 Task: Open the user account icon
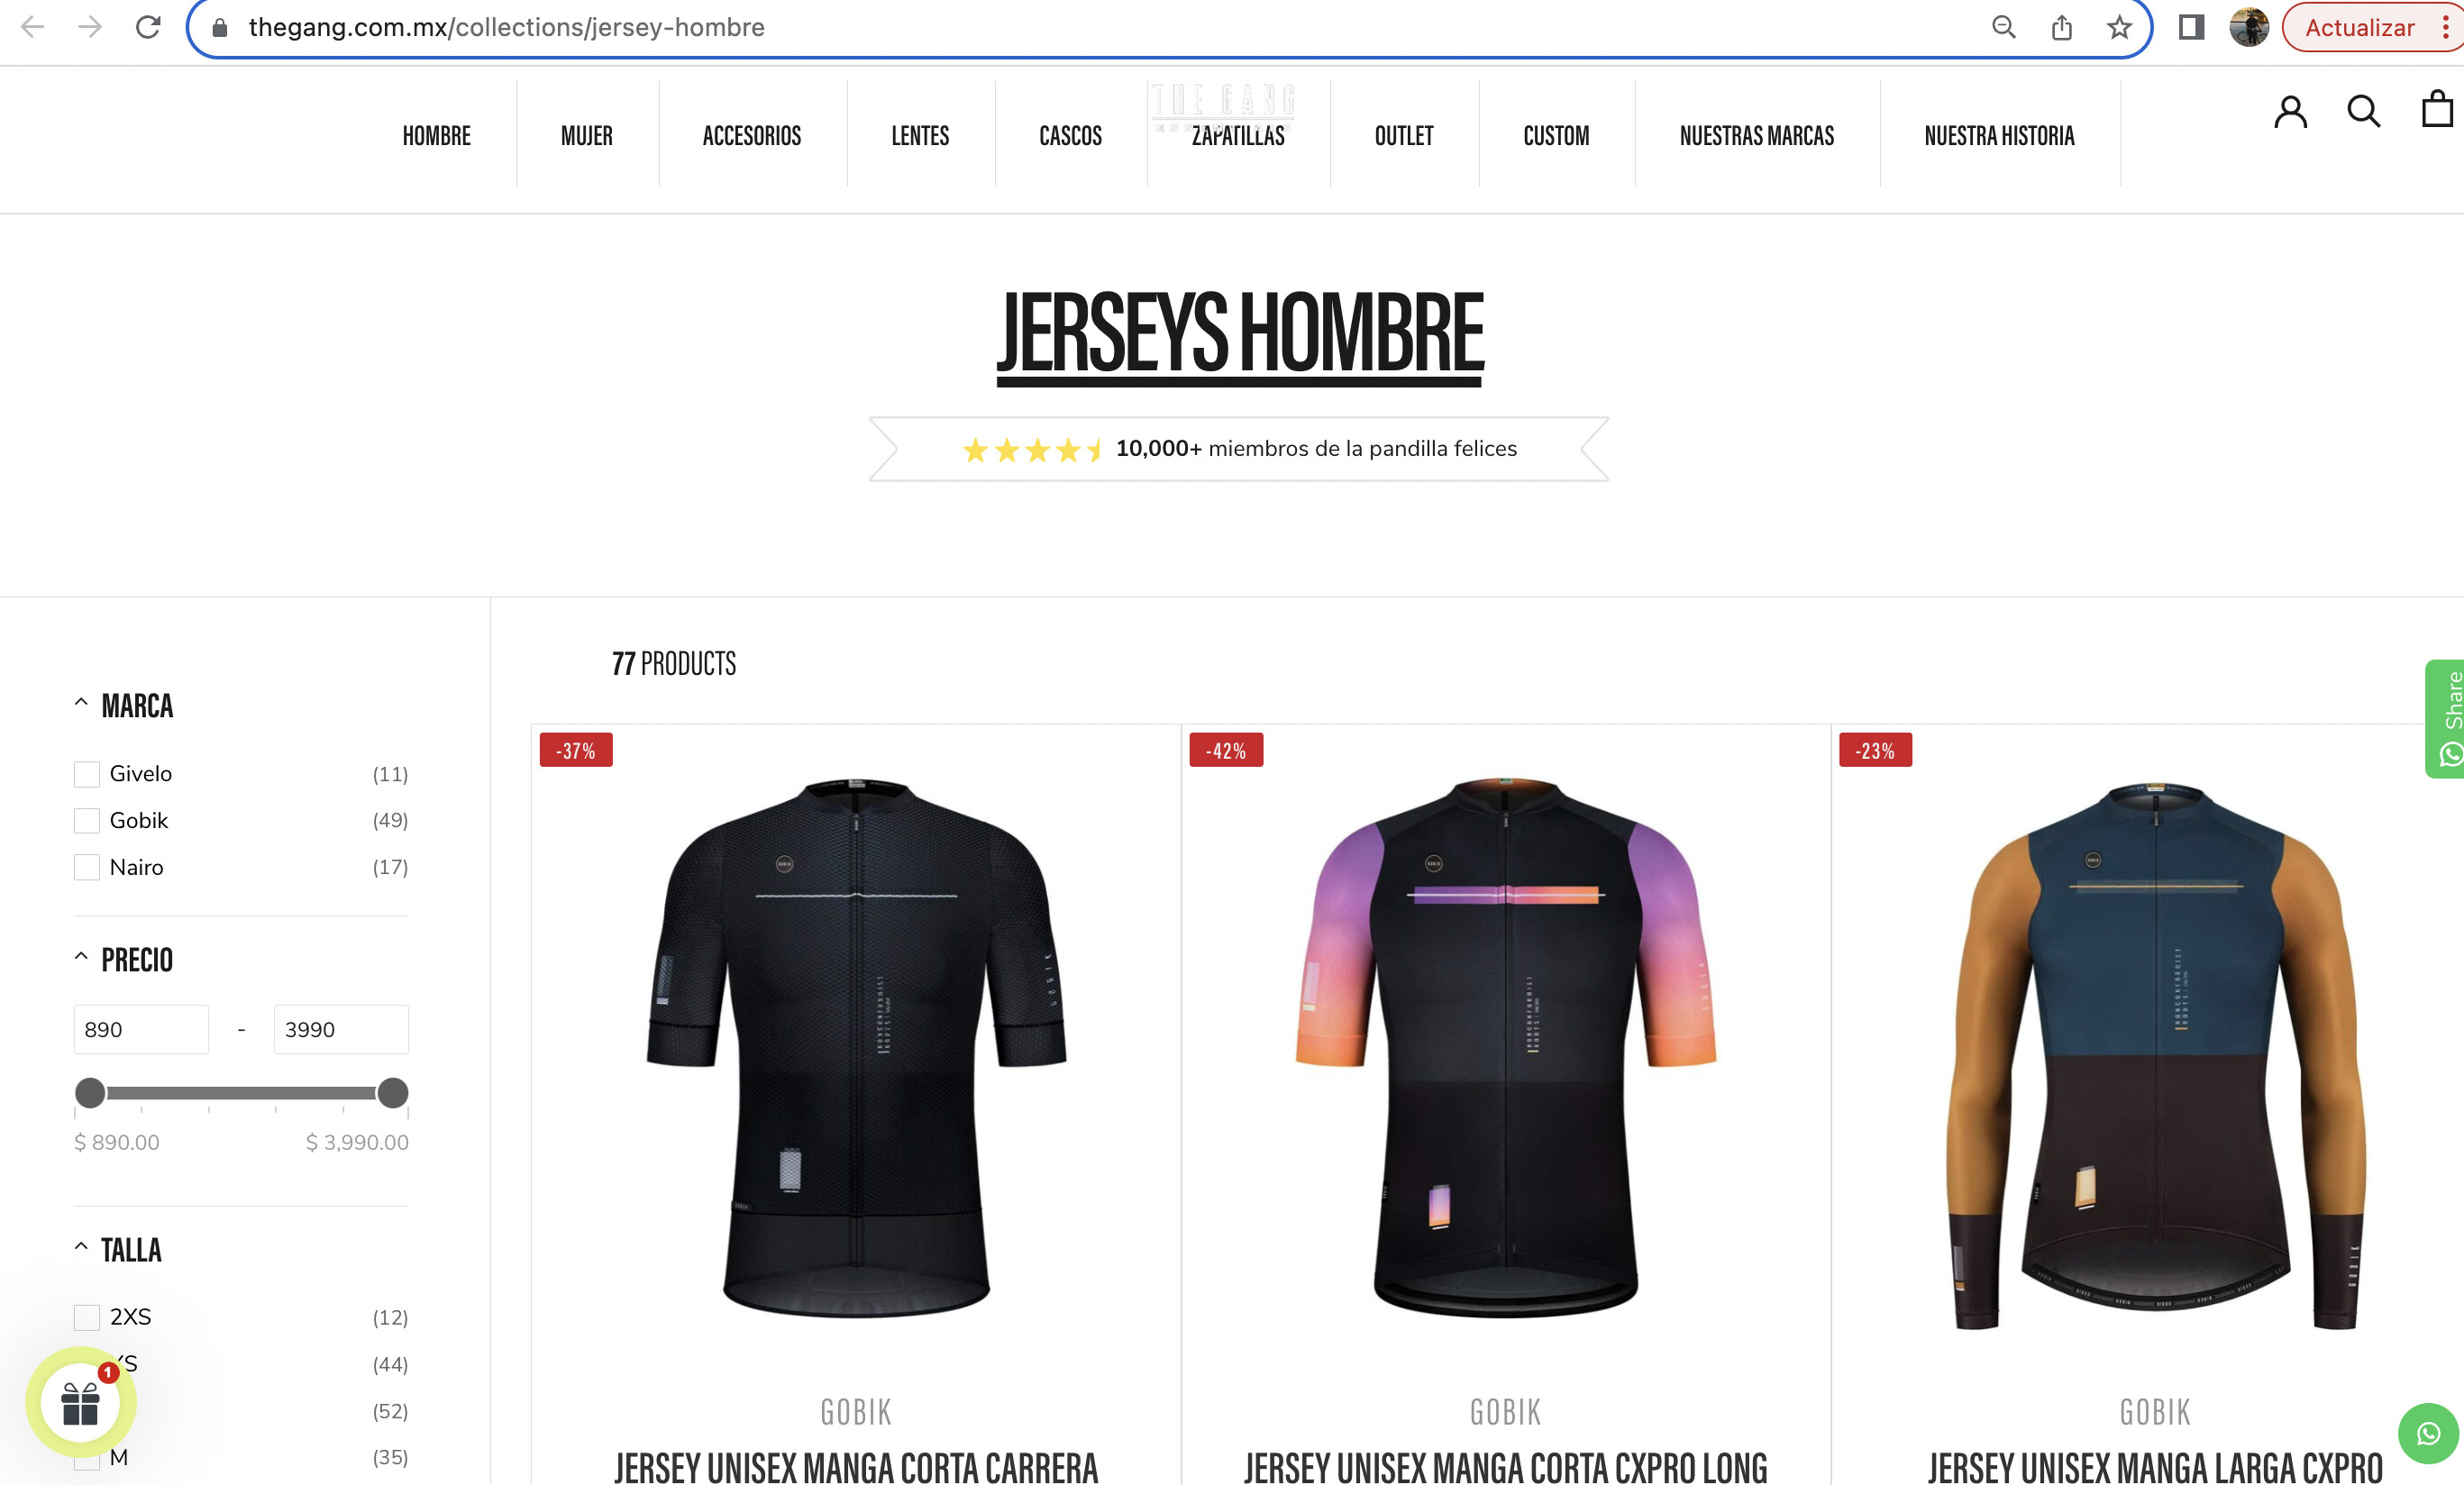coord(2290,111)
